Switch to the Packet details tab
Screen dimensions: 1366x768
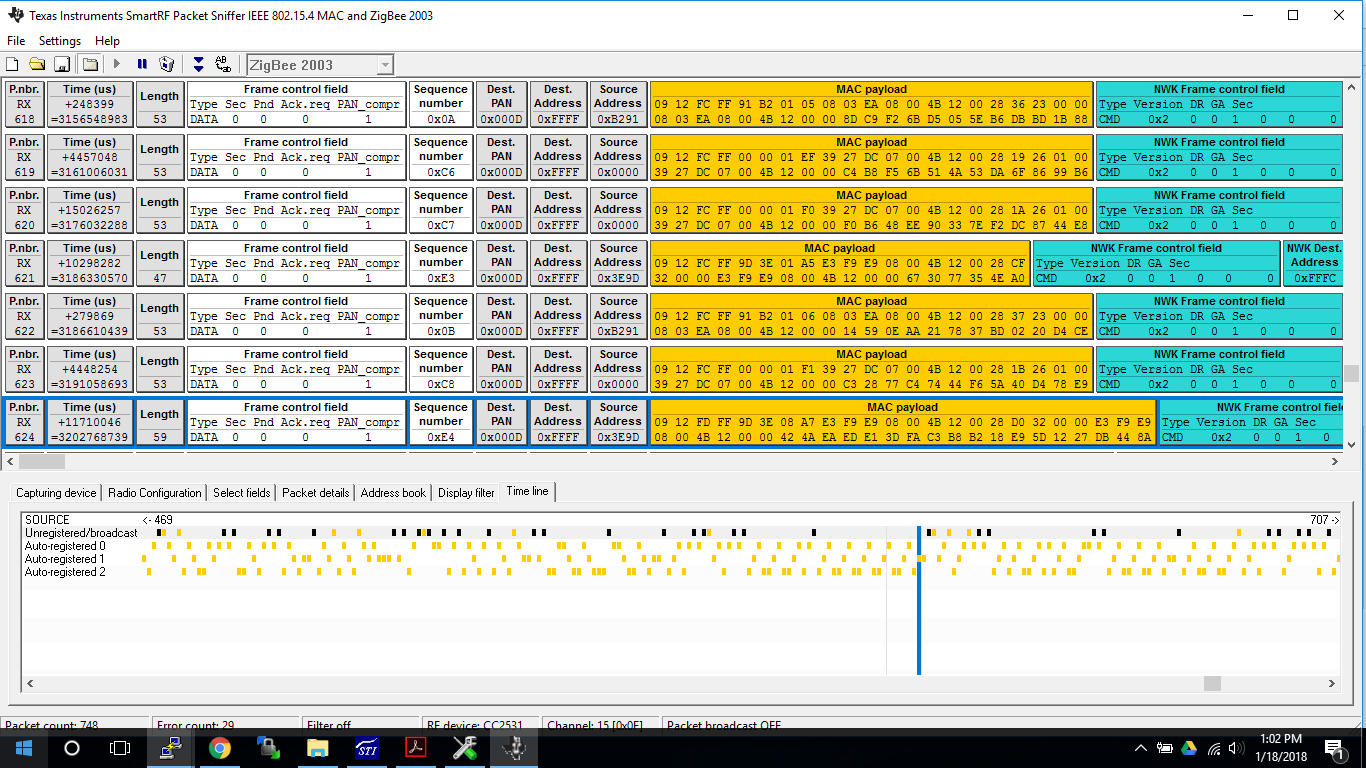click(x=316, y=493)
